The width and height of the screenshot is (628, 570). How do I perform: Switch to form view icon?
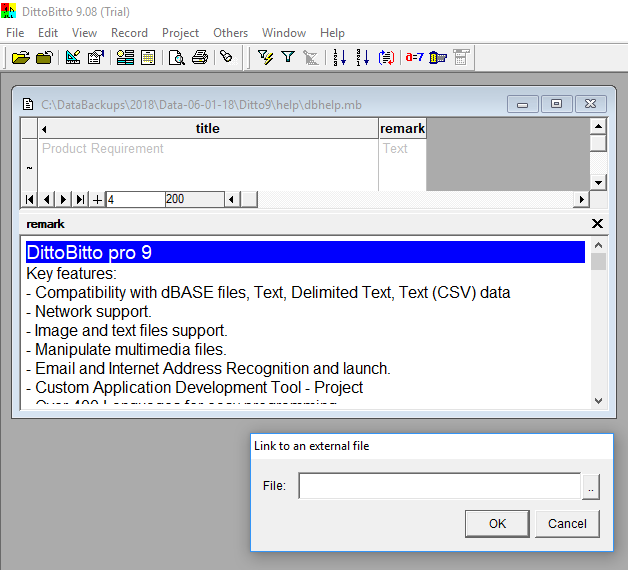point(125,58)
